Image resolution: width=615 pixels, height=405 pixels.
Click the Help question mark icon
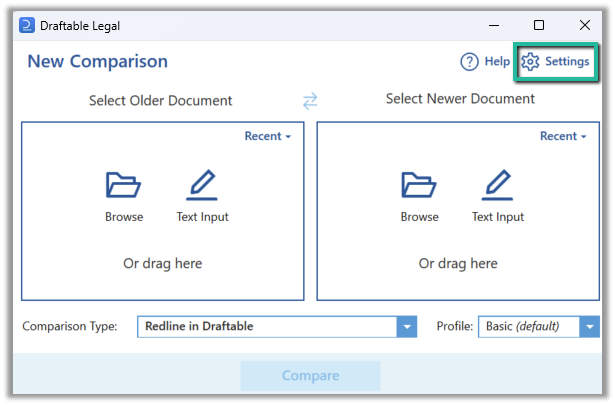[469, 62]
